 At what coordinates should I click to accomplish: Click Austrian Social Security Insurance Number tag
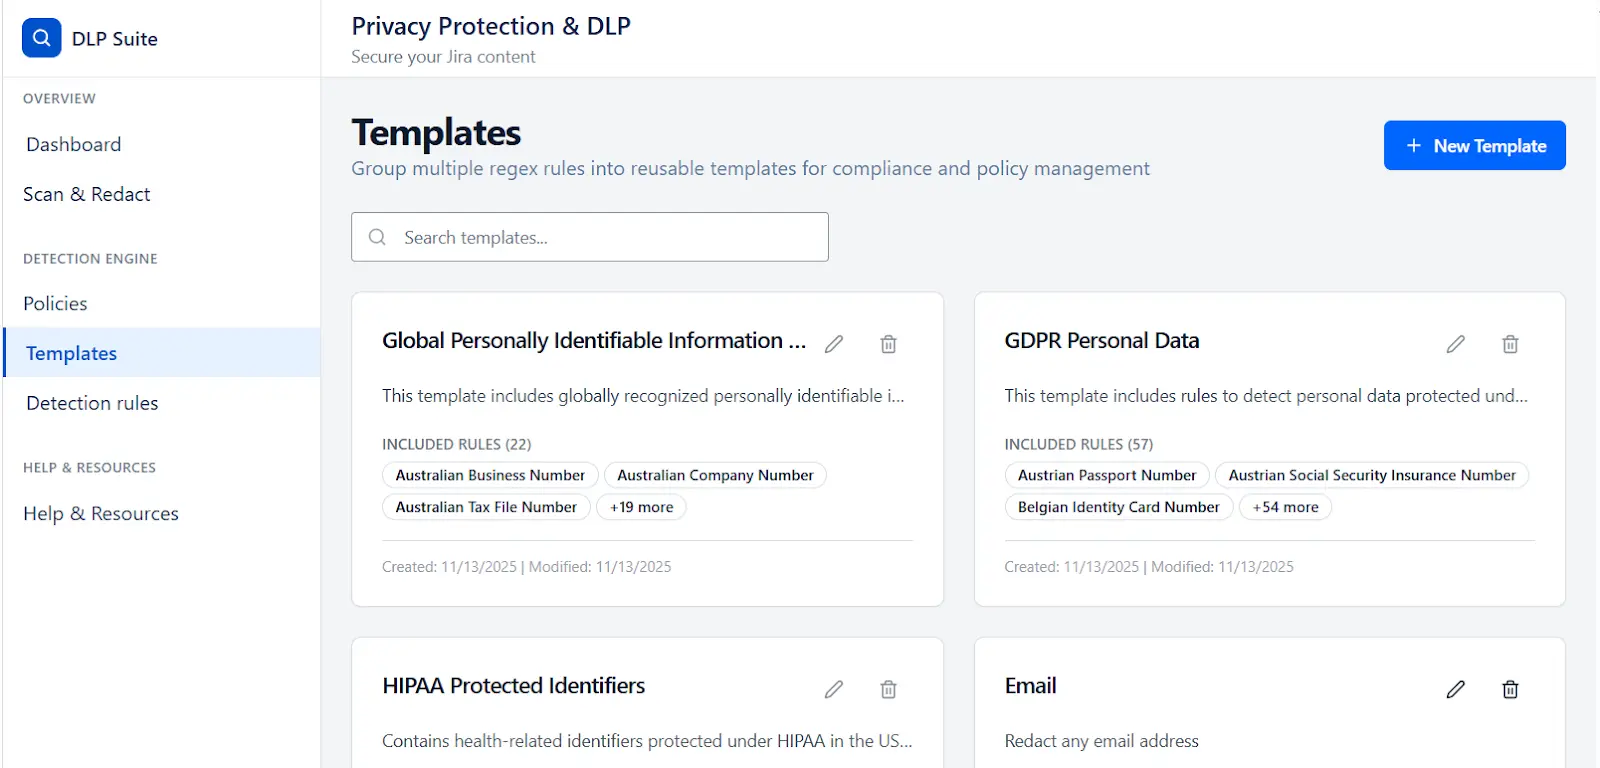point(1372,475)
